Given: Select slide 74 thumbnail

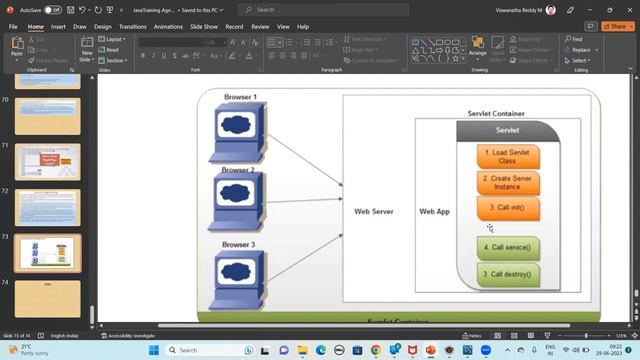Looking at the screenshot, I should (48, 299).
